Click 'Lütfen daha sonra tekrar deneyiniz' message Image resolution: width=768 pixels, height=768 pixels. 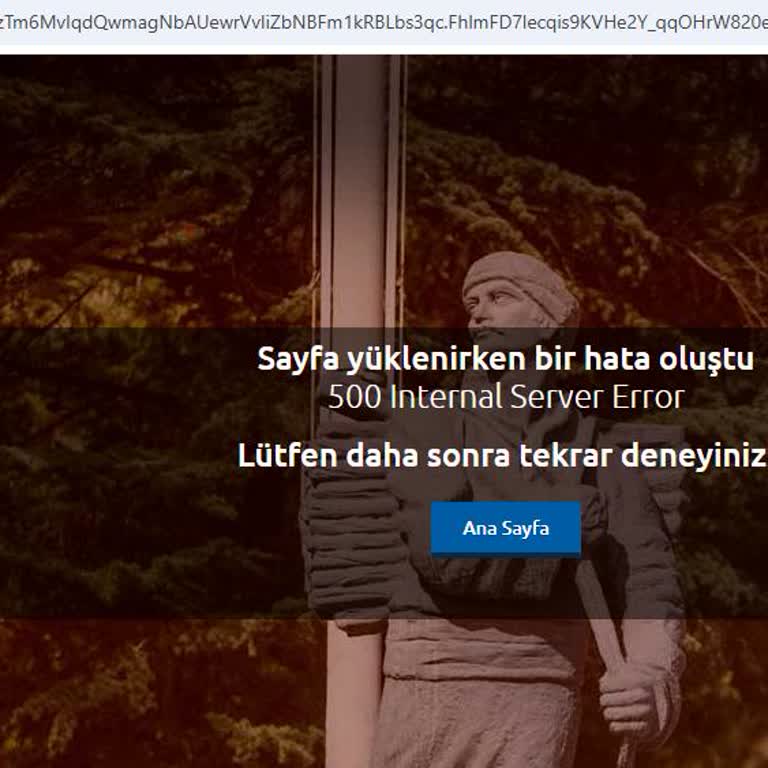coord(502,456)
